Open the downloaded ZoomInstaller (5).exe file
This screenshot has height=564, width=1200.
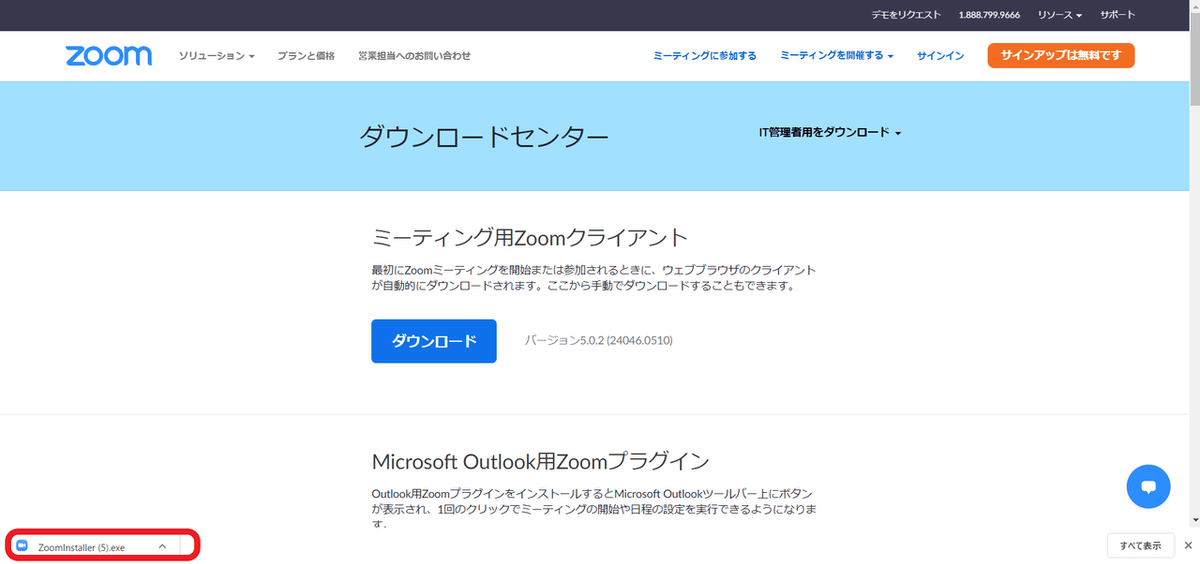pyautogui.click(x=81, y=547)
